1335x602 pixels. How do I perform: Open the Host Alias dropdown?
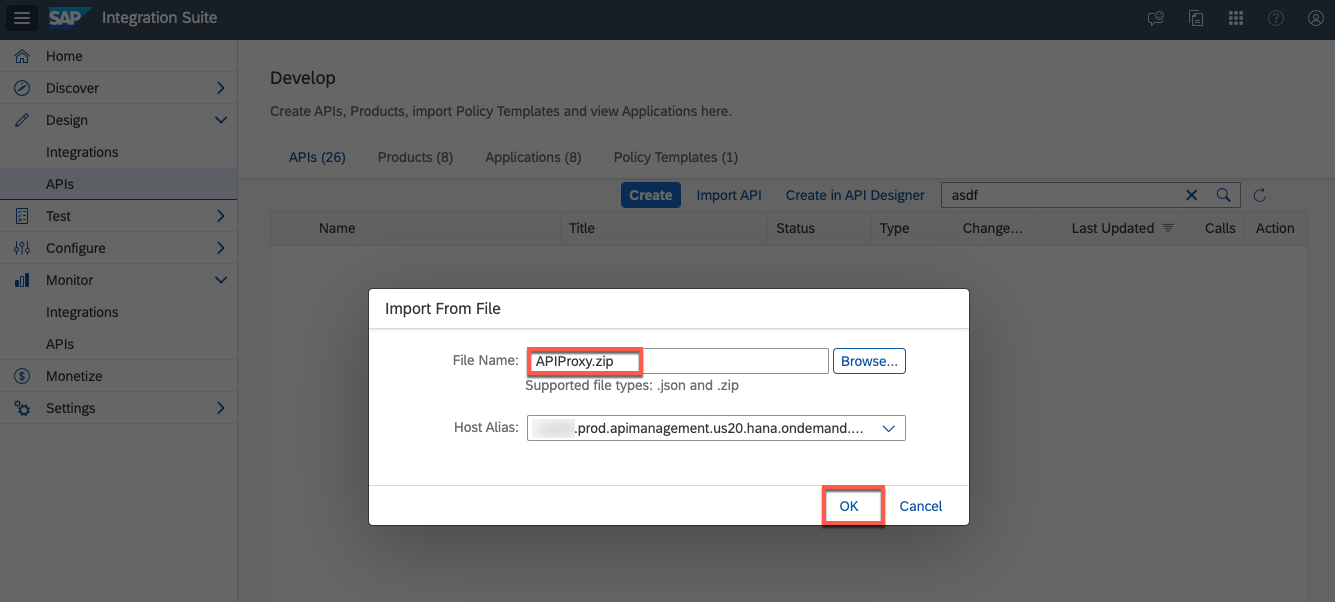click(x=716, y=428)
